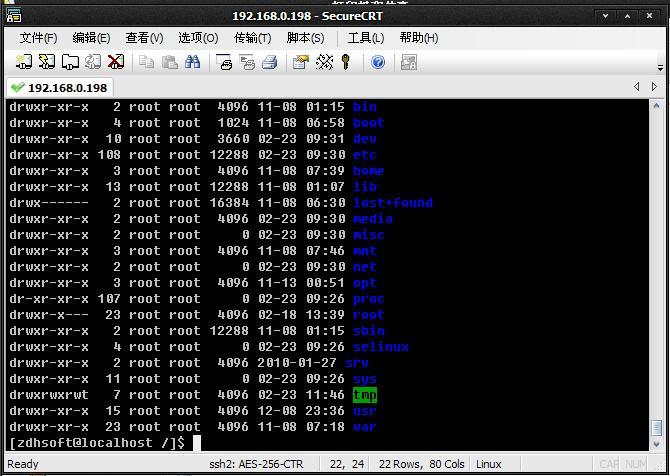
Task: Click the 2010-01-27 date of srv
Action: [x=297, y=363]
